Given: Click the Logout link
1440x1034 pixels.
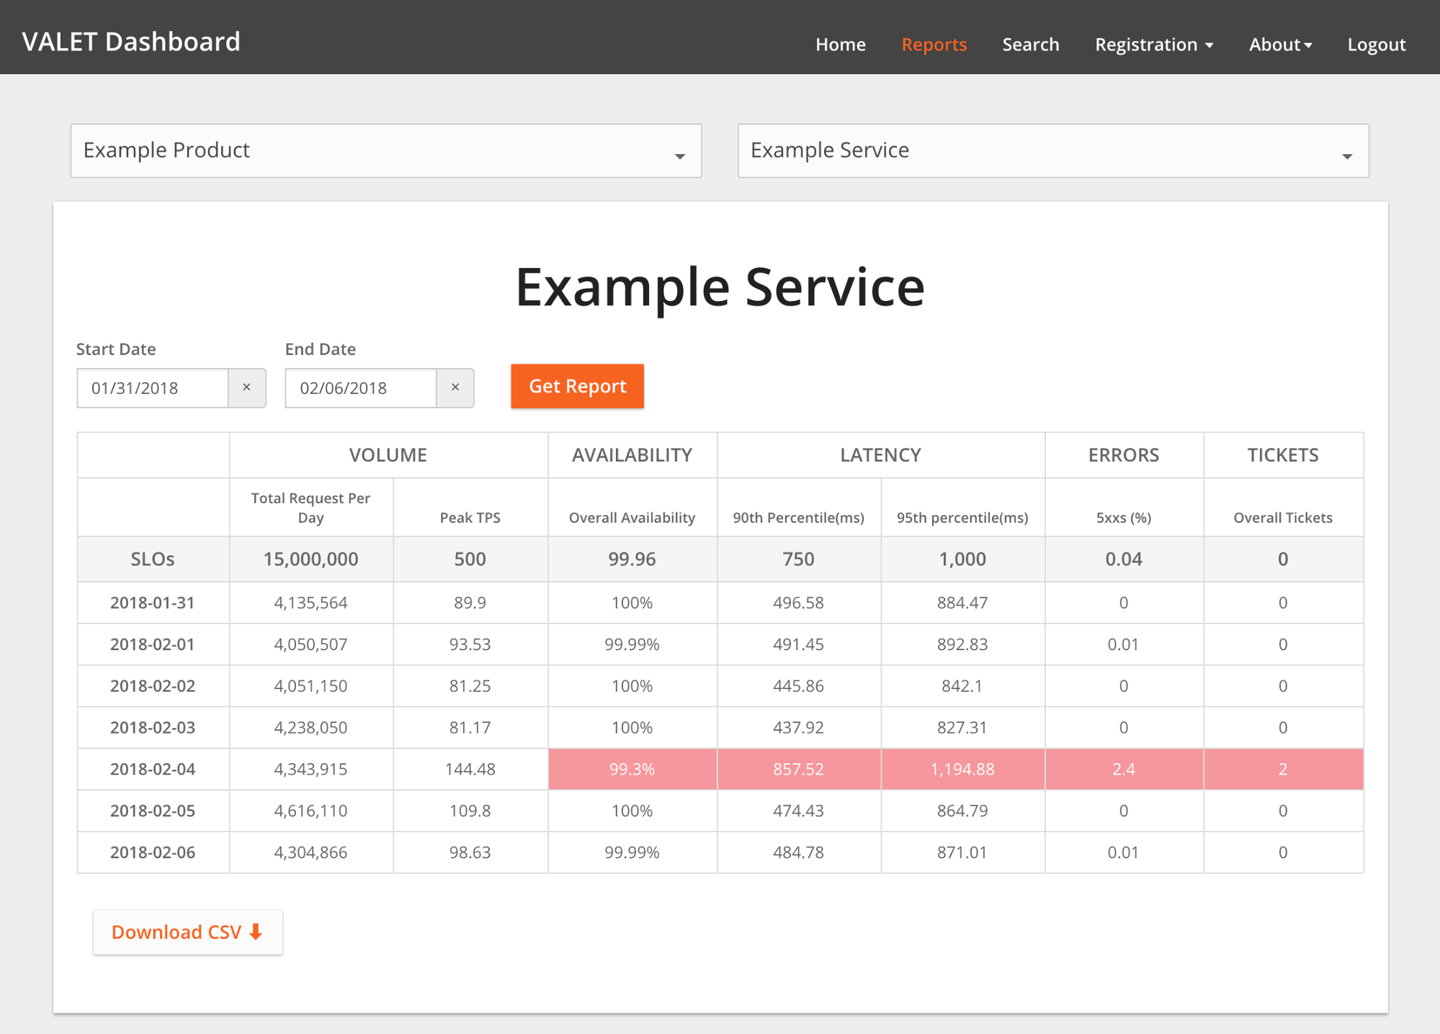Looking at the screenshot, I should coord(1375,45).
